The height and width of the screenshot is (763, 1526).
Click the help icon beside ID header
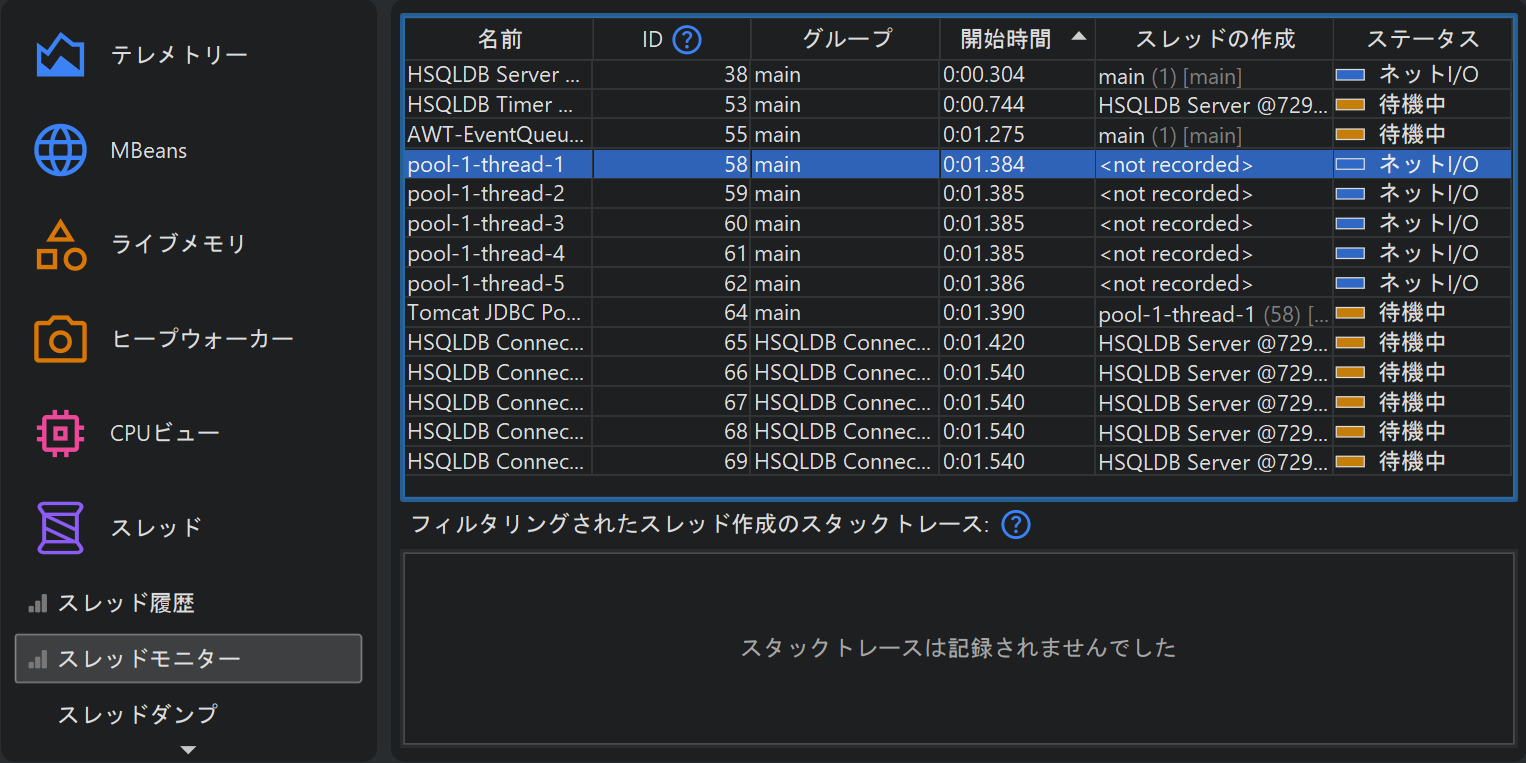[x=687, y=40]
